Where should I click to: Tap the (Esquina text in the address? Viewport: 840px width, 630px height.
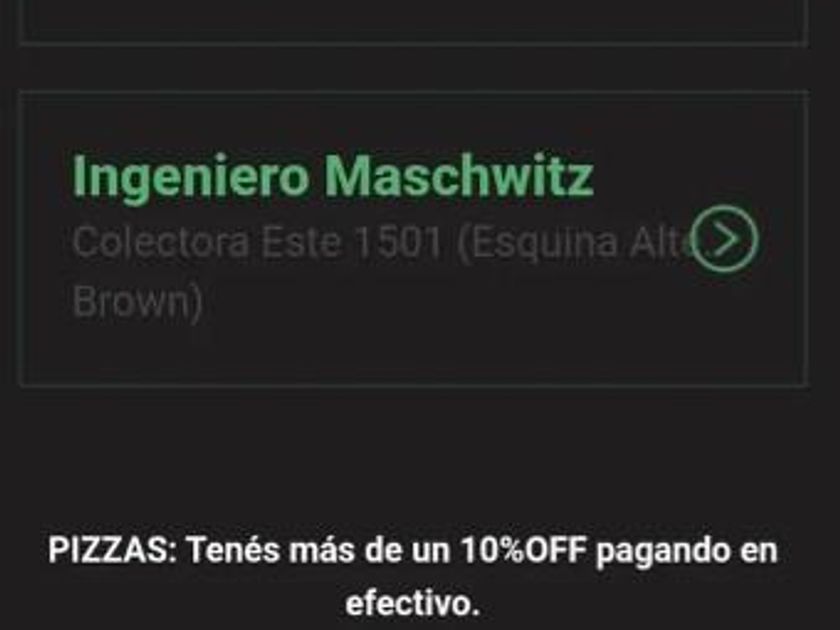tap(538, 244)
